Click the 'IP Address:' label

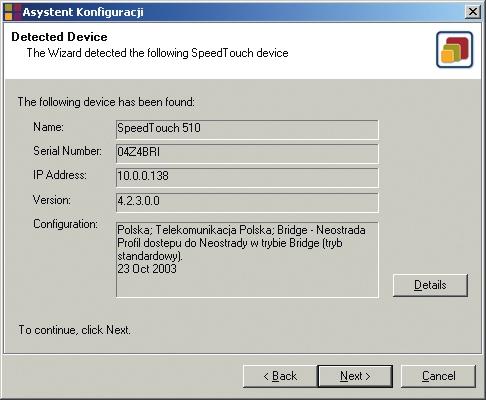[60, 175]
